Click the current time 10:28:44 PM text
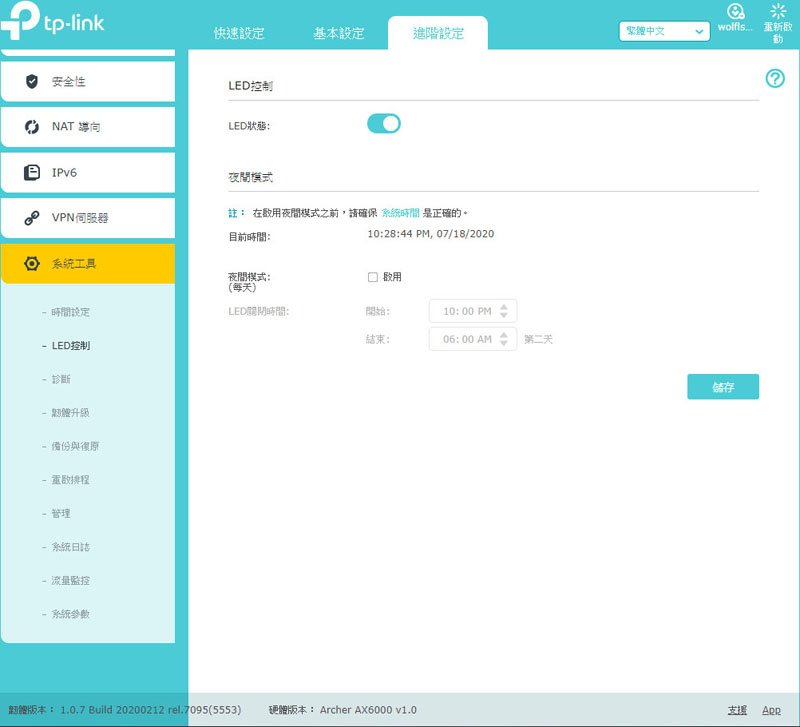Image resolution: width=800 pixels, height=727 pixels. pos(431,234)
